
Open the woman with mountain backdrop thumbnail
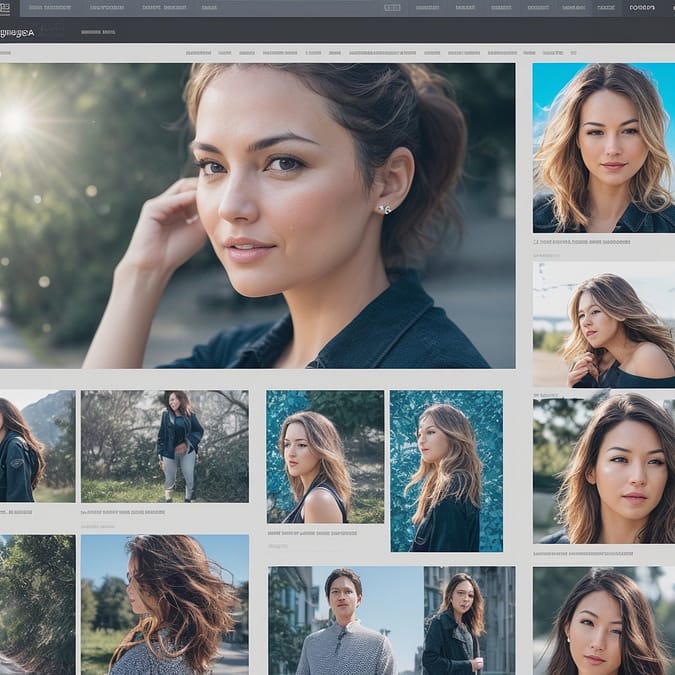(x=37, y=446)
